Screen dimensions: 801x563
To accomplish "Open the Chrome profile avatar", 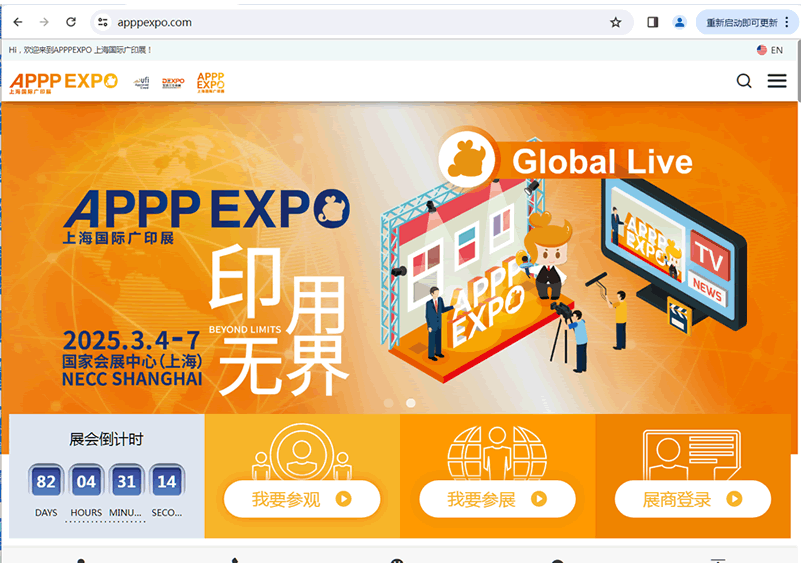I will [679, 22].
